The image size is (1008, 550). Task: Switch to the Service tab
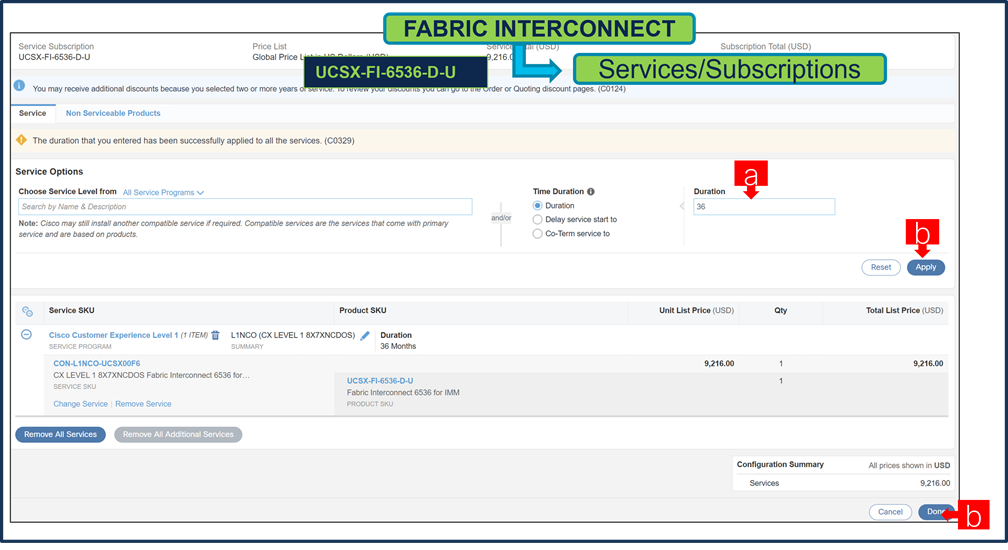coord(33,113)
